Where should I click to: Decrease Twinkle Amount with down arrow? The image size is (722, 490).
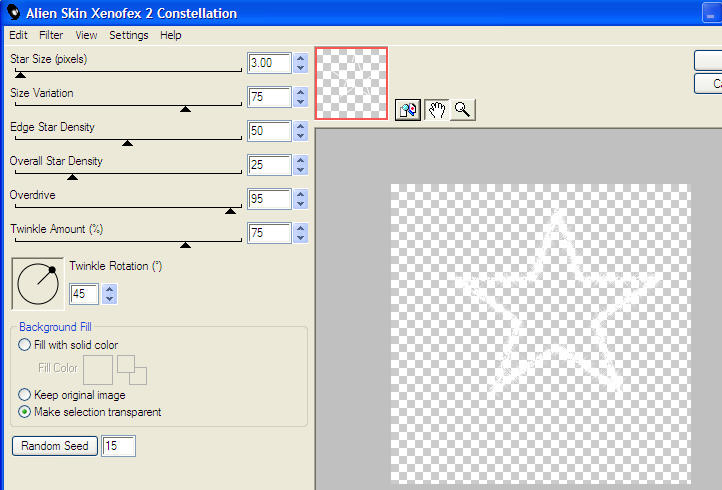301,238
